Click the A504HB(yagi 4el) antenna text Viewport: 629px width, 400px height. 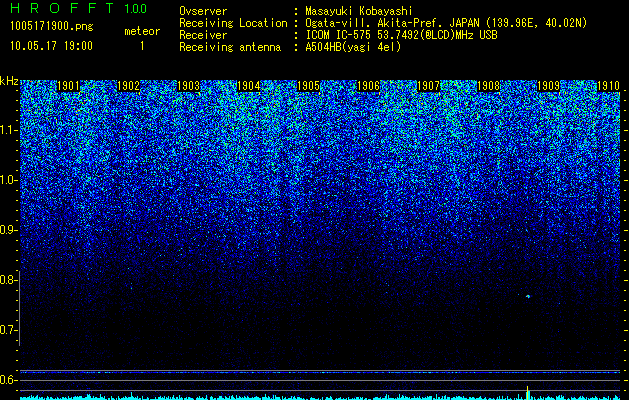point(353,47)
